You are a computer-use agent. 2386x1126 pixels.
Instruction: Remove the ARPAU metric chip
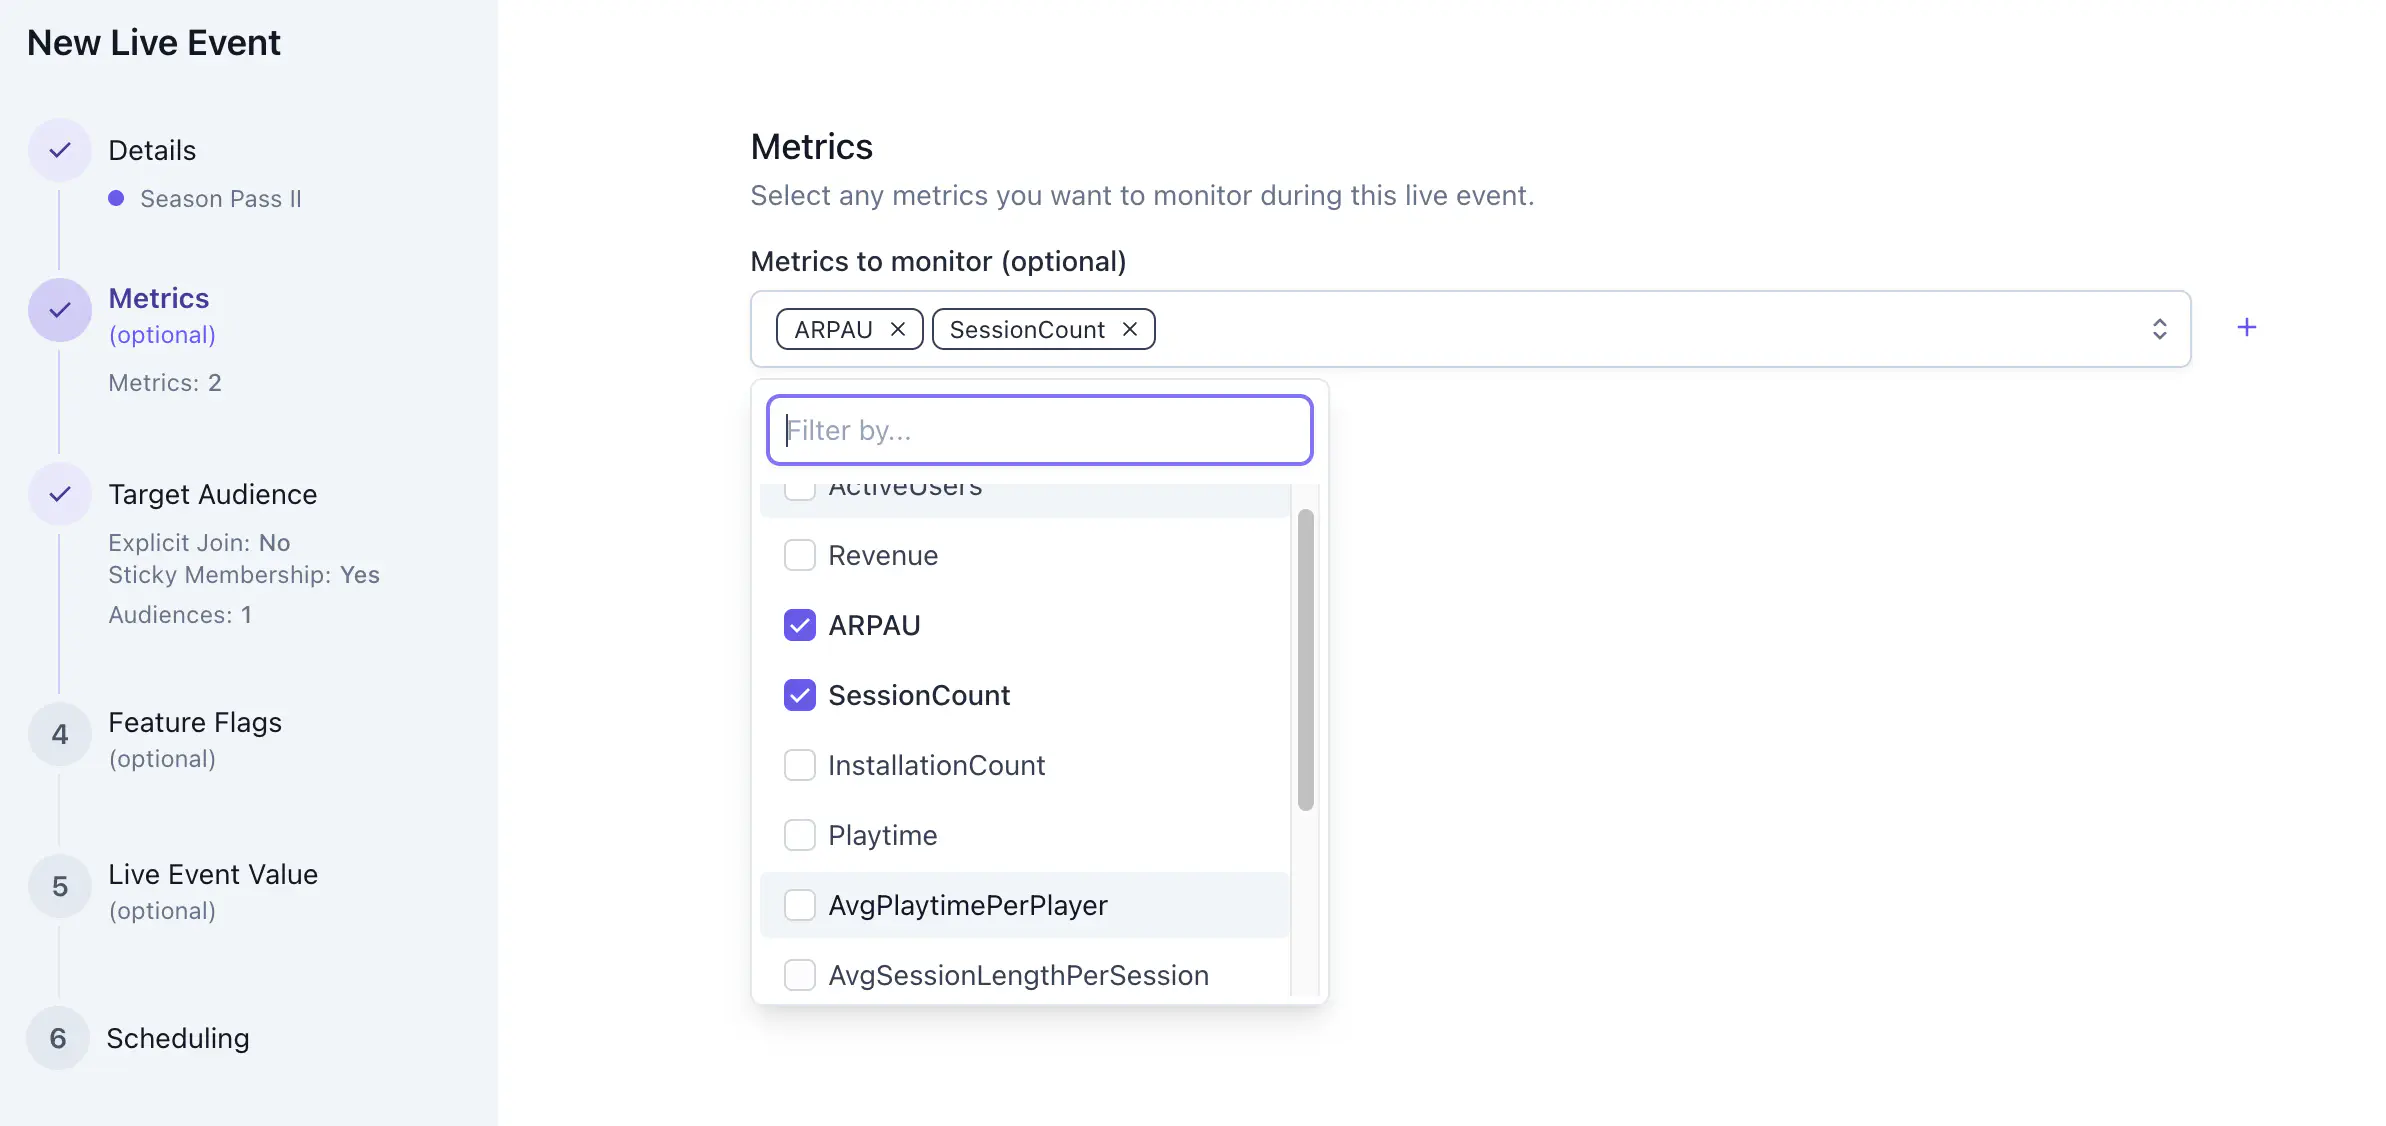[x=898, y=328]
